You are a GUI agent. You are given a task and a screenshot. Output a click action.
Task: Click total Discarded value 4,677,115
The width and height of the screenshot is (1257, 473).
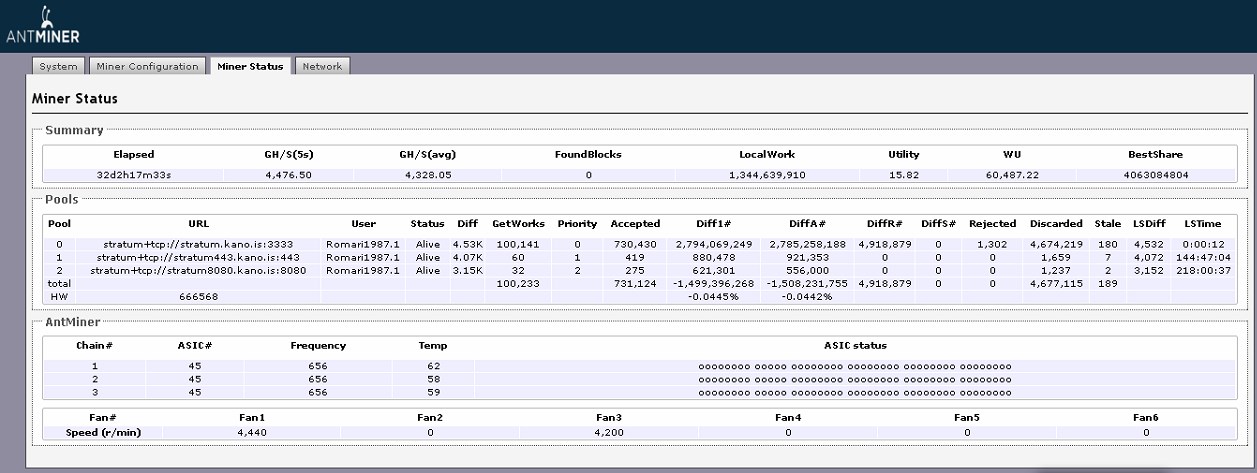coord(1055,284)
